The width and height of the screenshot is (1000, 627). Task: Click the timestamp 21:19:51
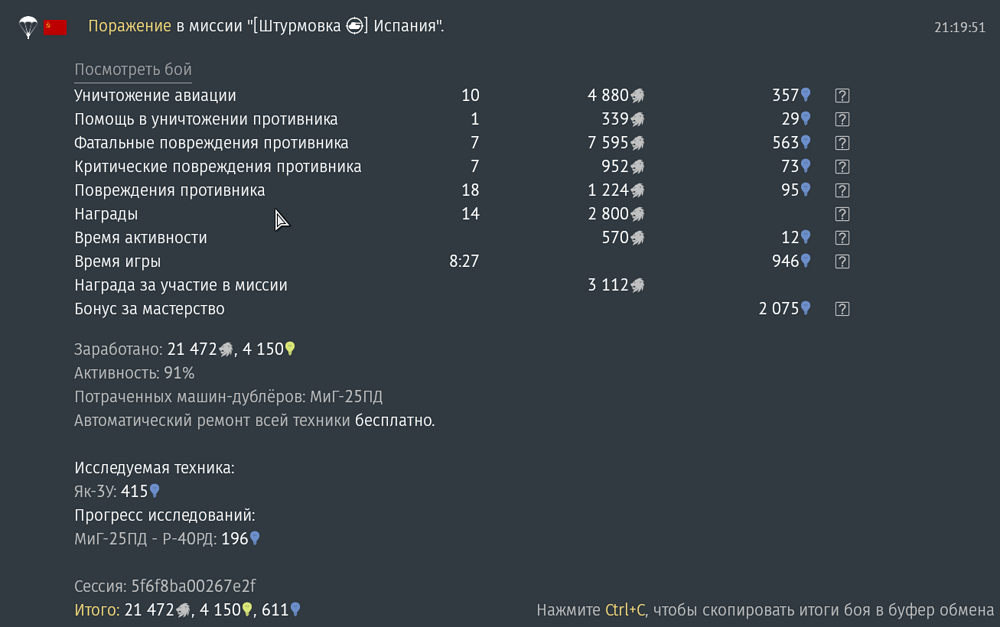coord(960,28)
